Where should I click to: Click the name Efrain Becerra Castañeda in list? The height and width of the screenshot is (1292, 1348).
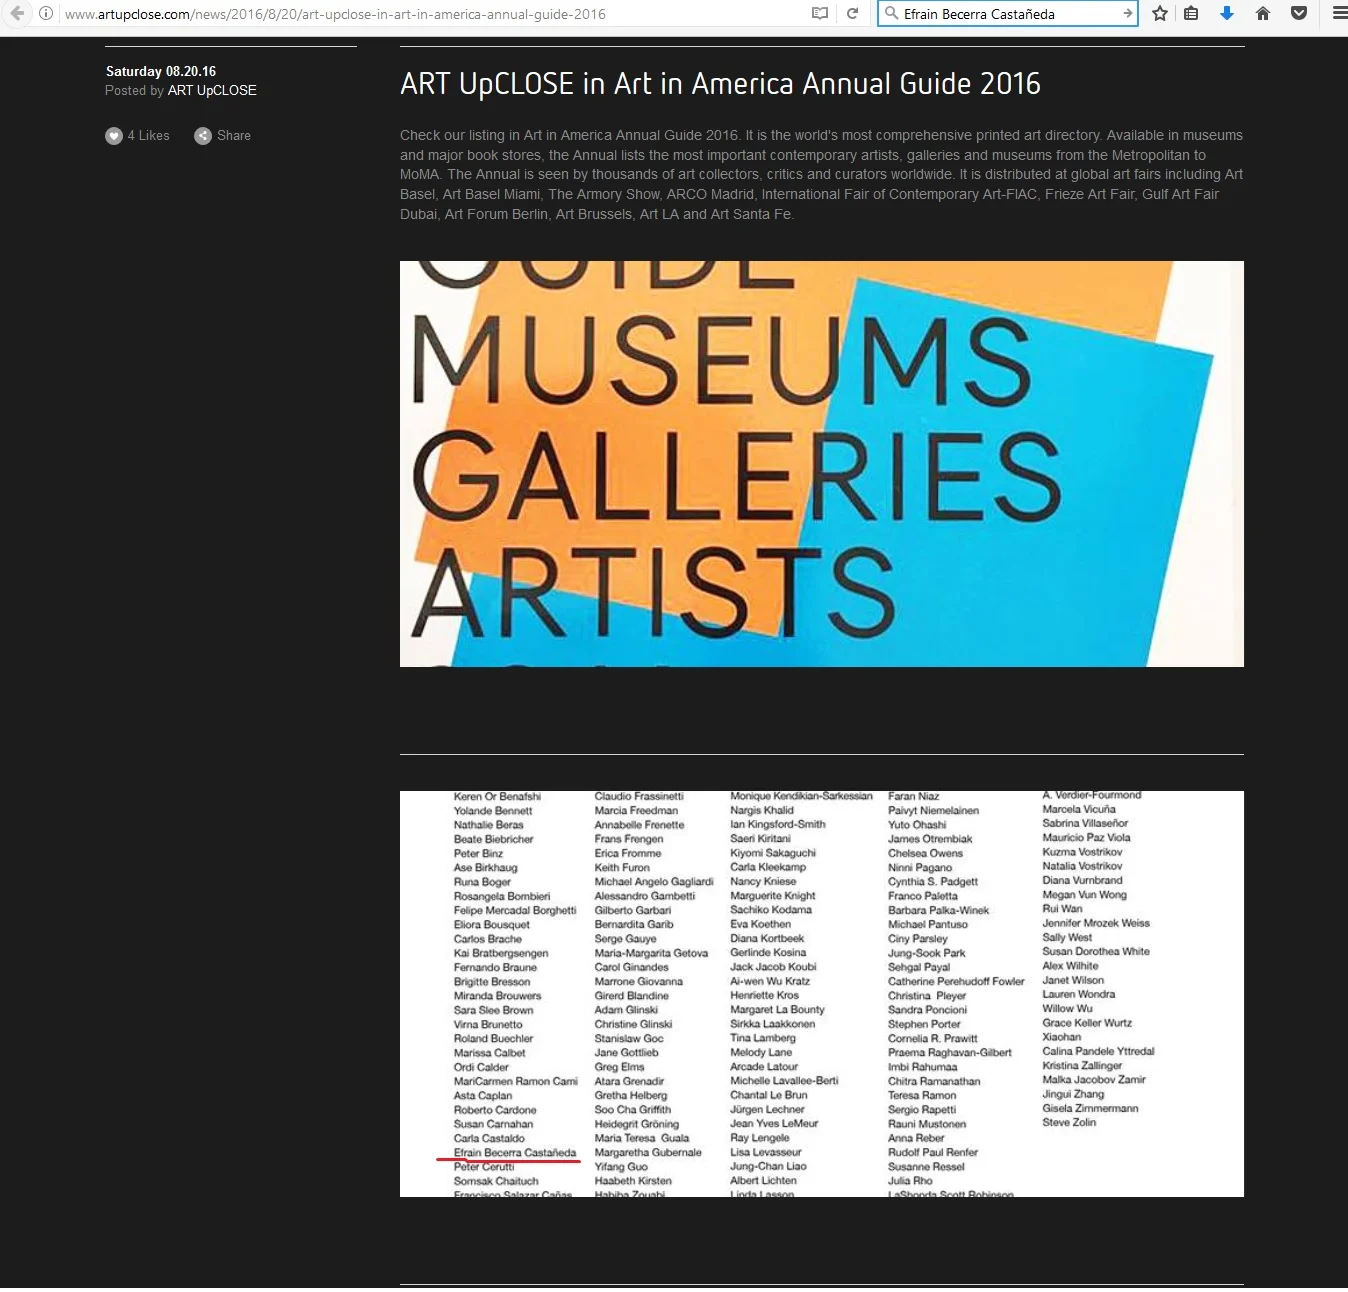(515, 1152)
